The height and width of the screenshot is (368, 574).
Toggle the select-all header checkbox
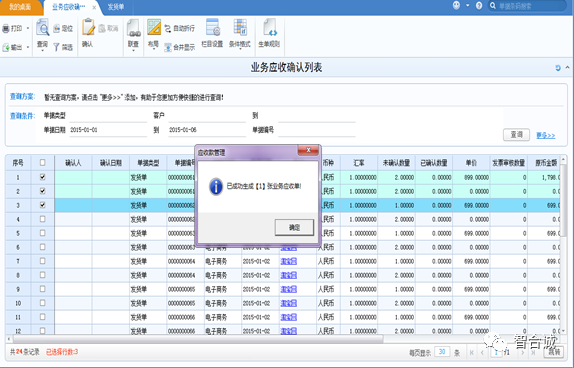click(42, 163)
